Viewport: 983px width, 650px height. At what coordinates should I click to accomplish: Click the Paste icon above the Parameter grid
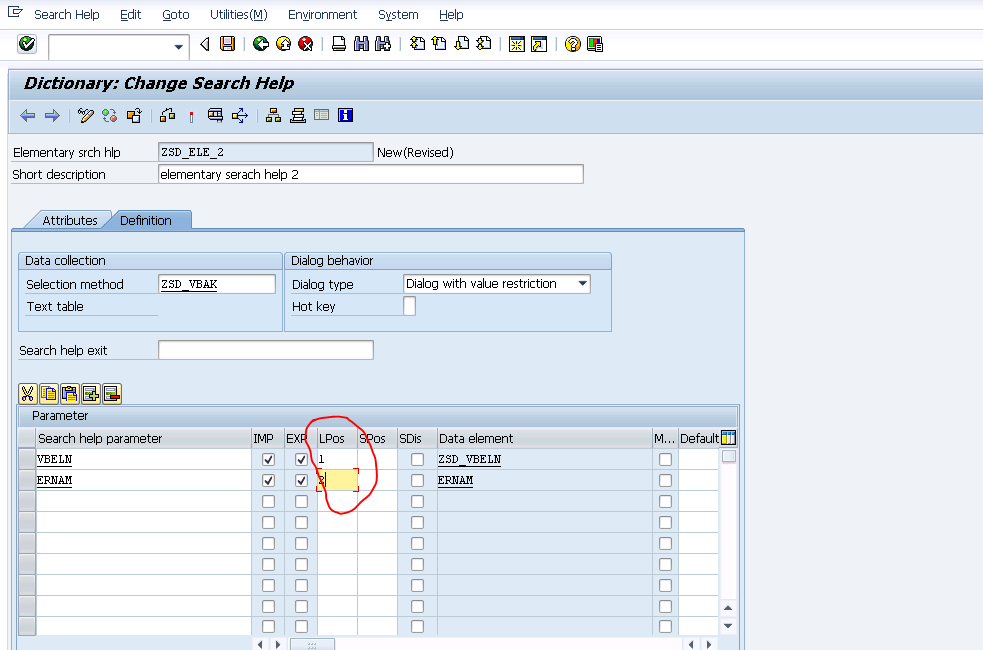69,393
